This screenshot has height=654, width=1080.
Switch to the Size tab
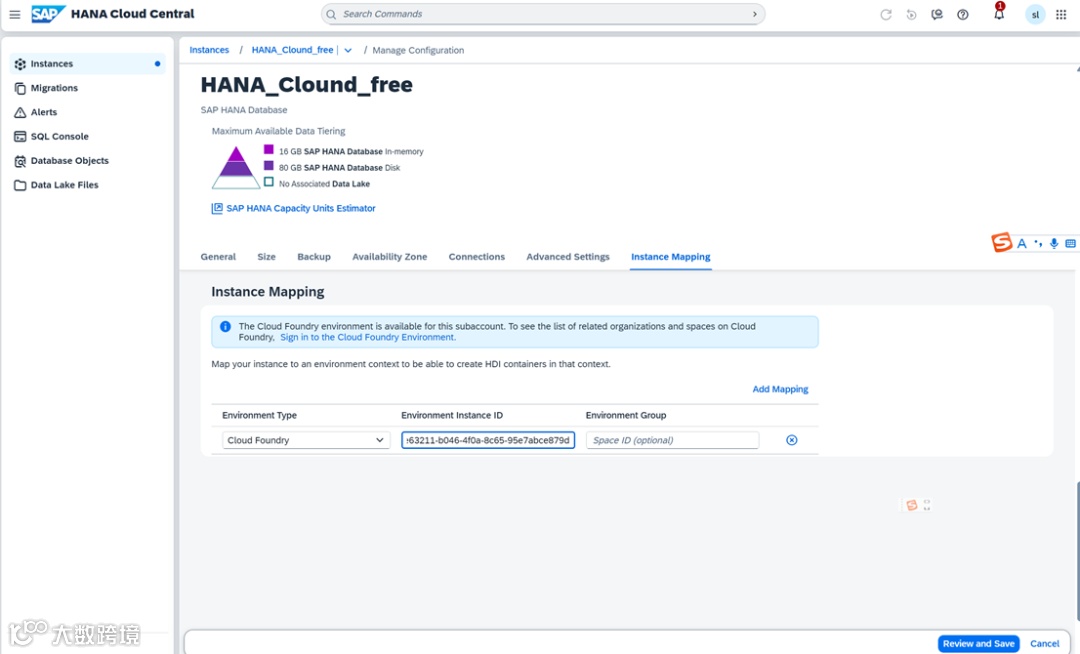click(267, 257)
